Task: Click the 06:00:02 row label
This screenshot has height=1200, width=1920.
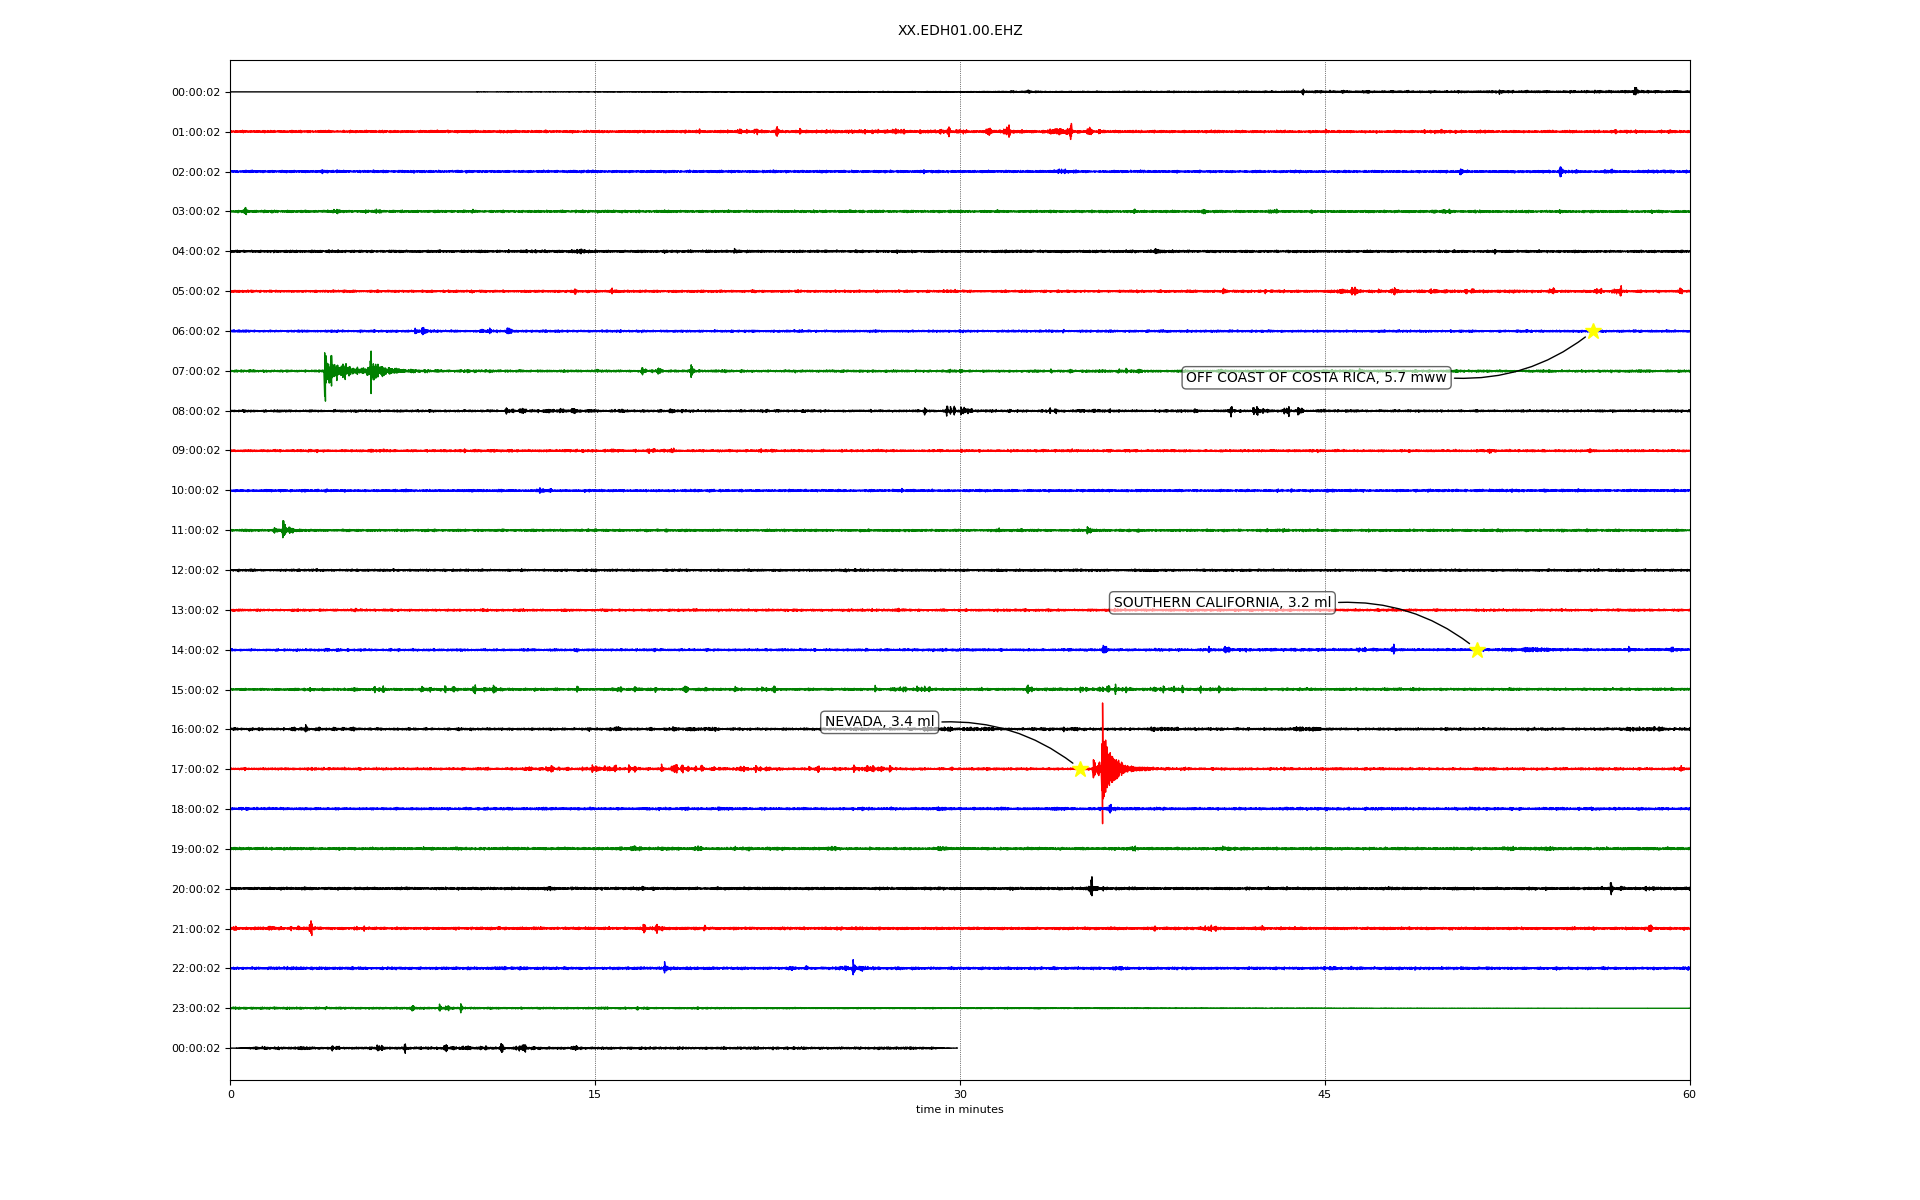Action: pos(196,331)
